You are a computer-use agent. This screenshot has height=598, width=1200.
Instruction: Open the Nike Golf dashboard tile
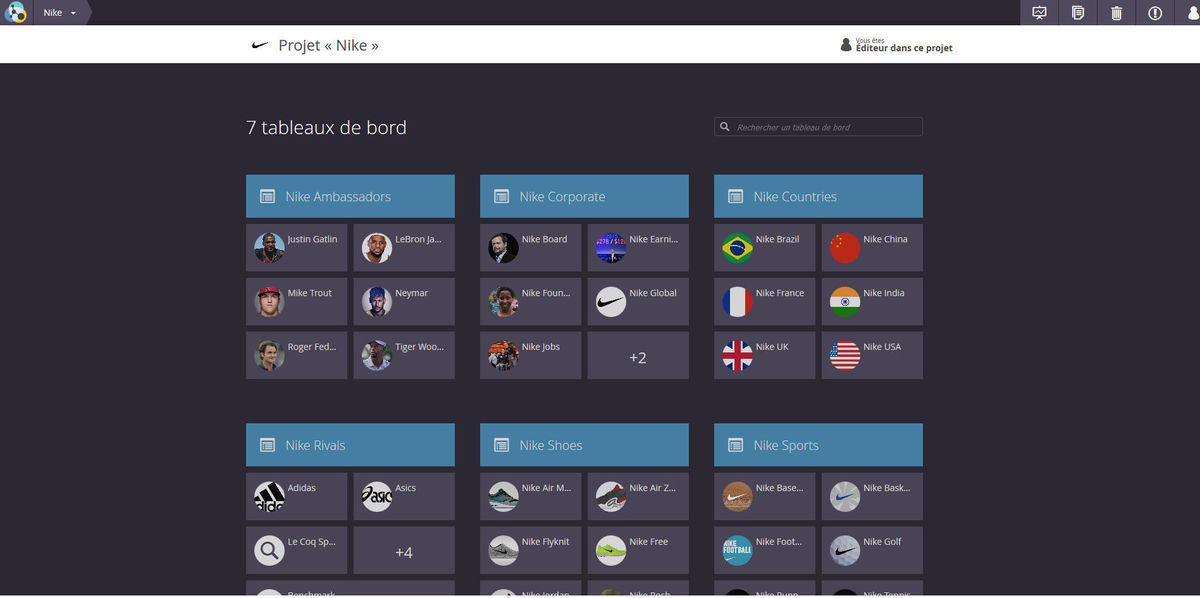[x=872, y=551]
